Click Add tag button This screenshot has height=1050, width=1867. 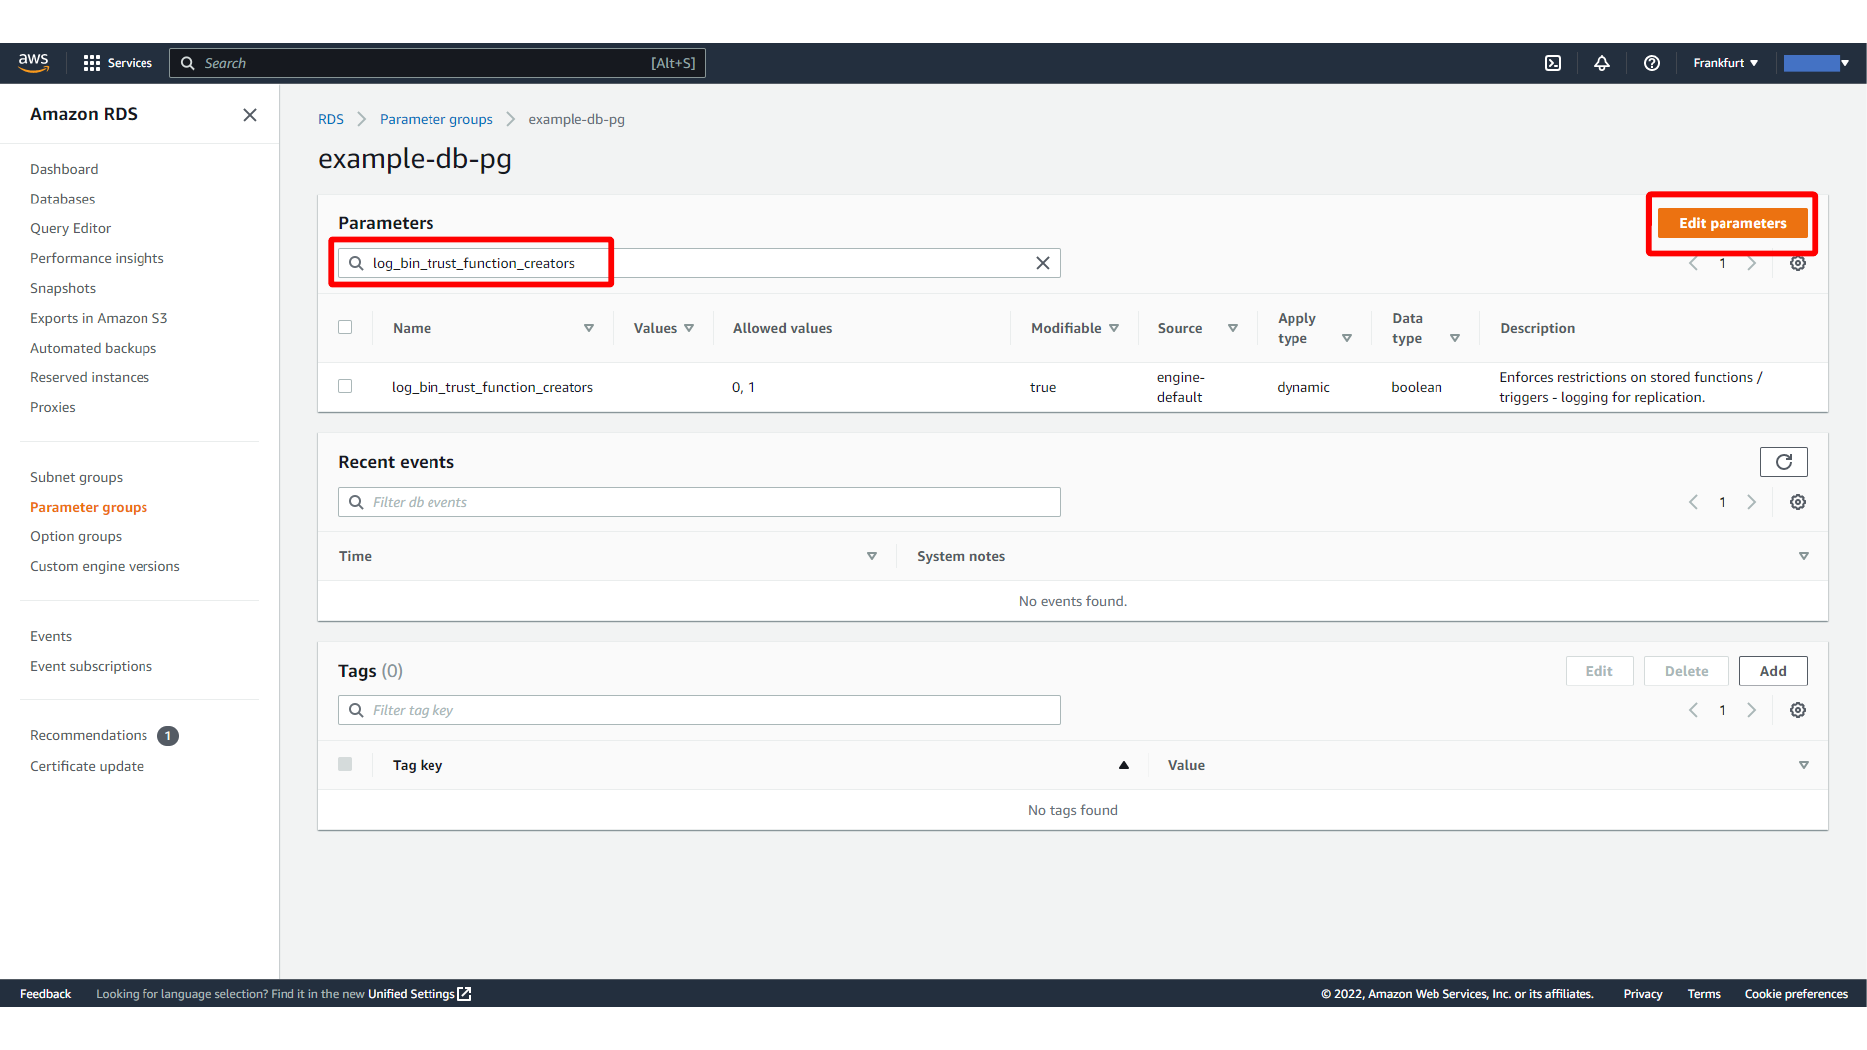coord(1773,671)
